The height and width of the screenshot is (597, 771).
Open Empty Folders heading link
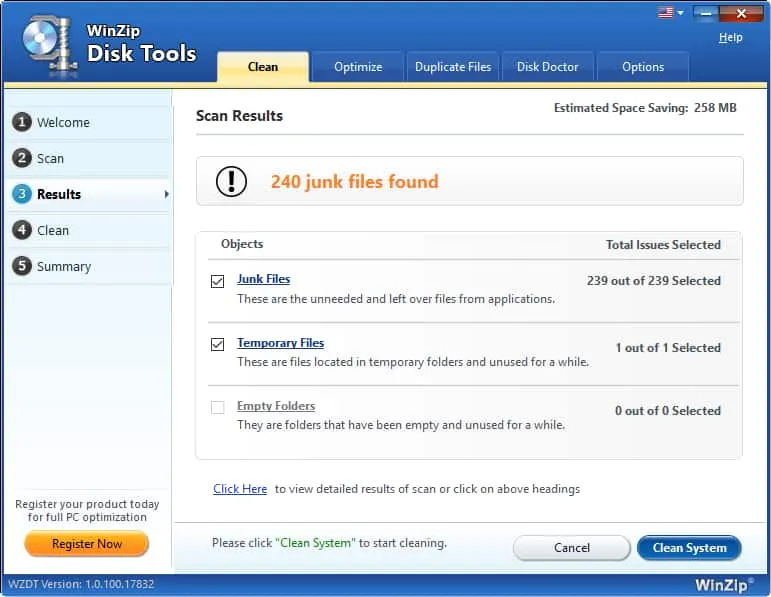276,406
